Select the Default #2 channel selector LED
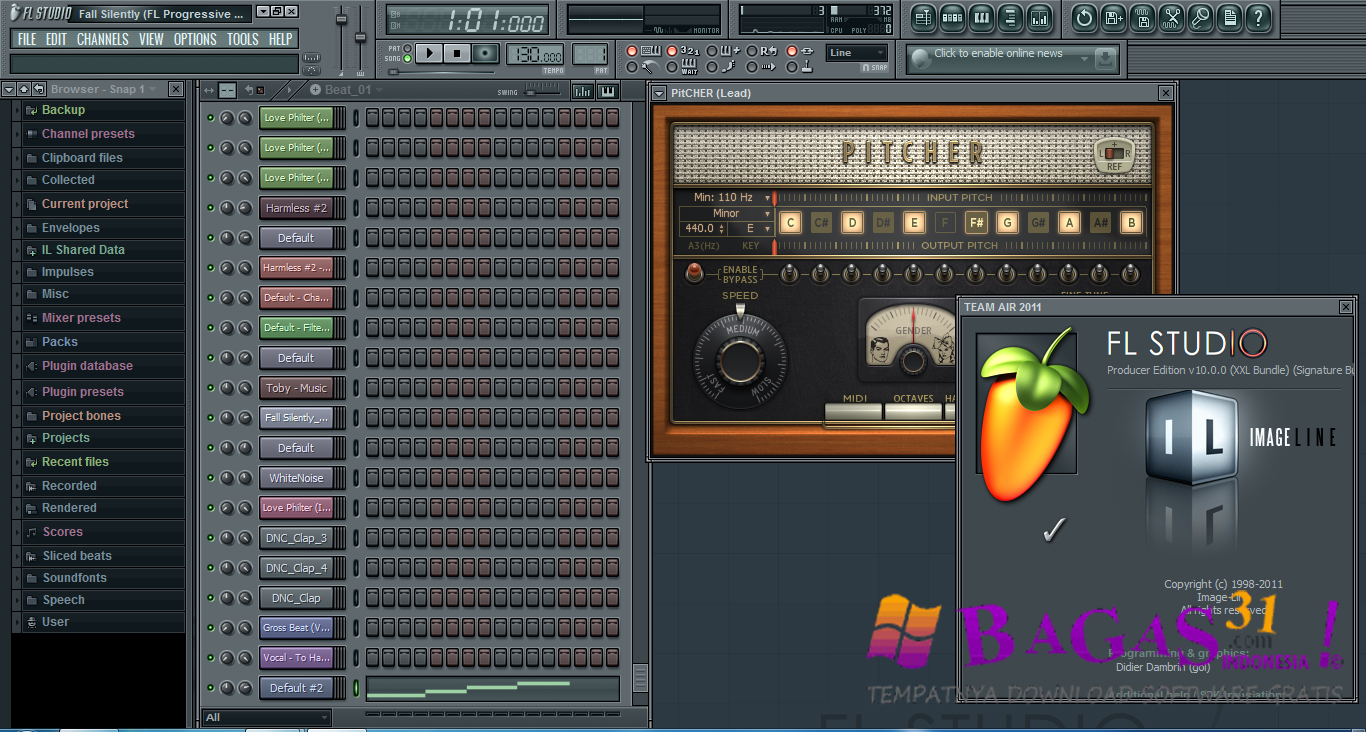The image size is (1366, 732). pyautogui.click(x=356, y=688)
